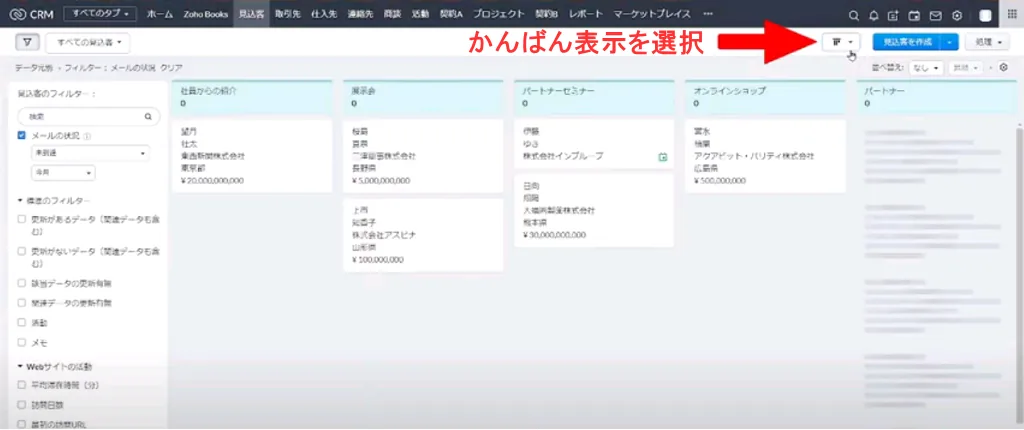Click the 展示会 column header

point(423,97)
